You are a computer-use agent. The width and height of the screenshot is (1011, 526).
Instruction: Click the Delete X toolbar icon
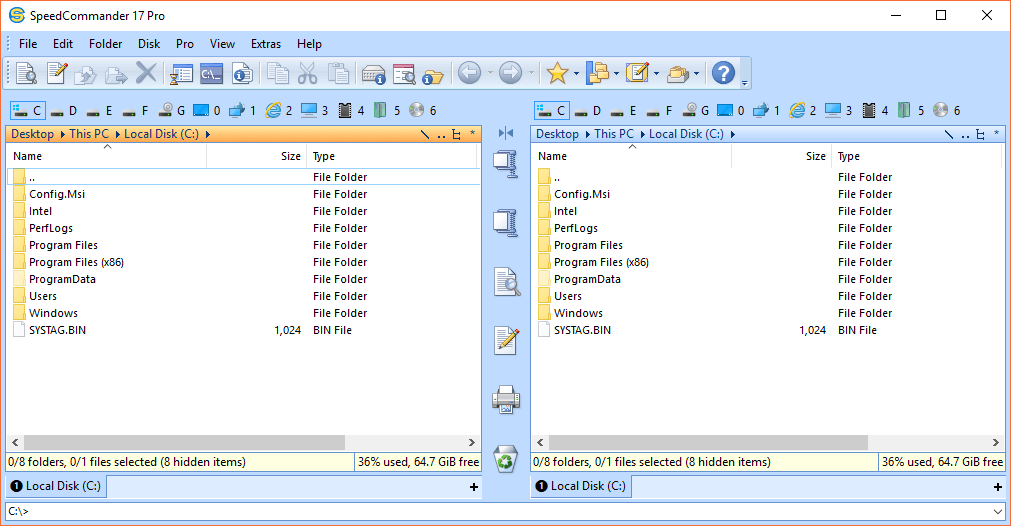pyautogui.click(x=146, y=73)
